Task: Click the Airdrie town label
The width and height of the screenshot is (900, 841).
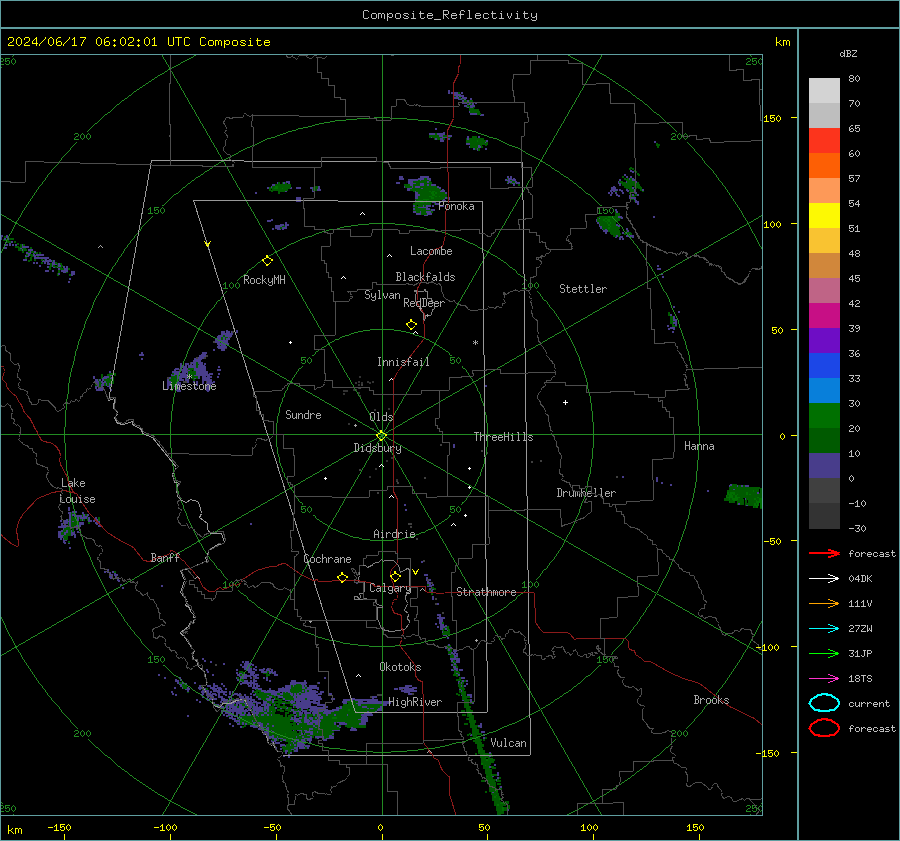Action: [394, 534]
